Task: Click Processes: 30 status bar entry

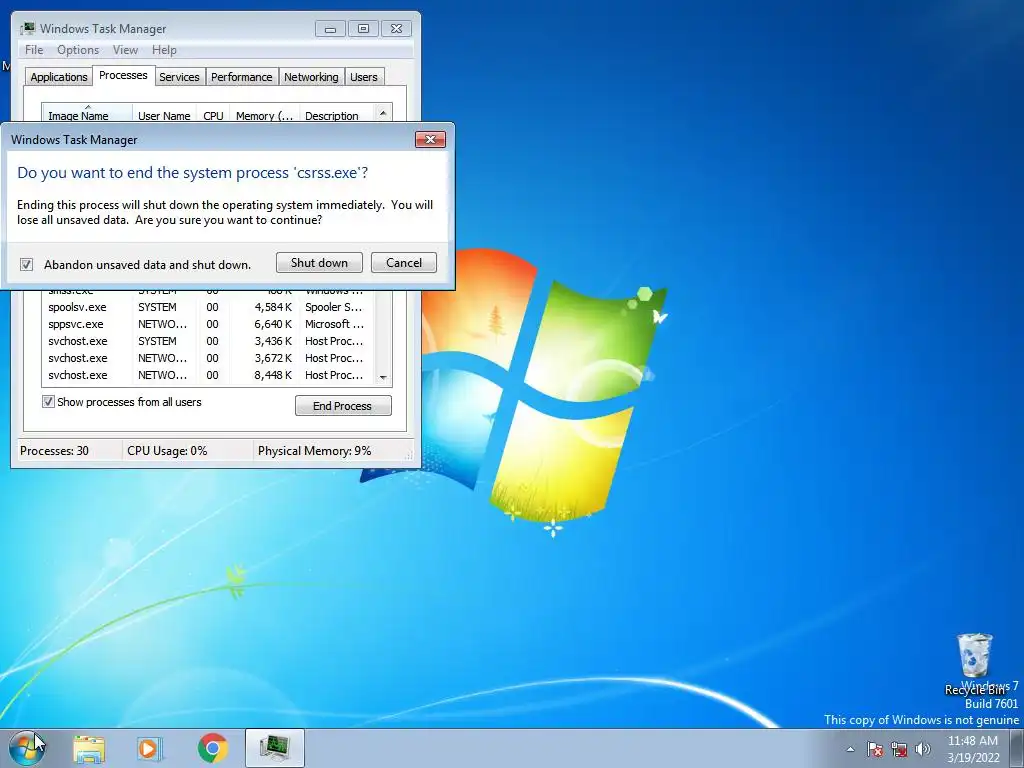Action: tap(54, 451)
